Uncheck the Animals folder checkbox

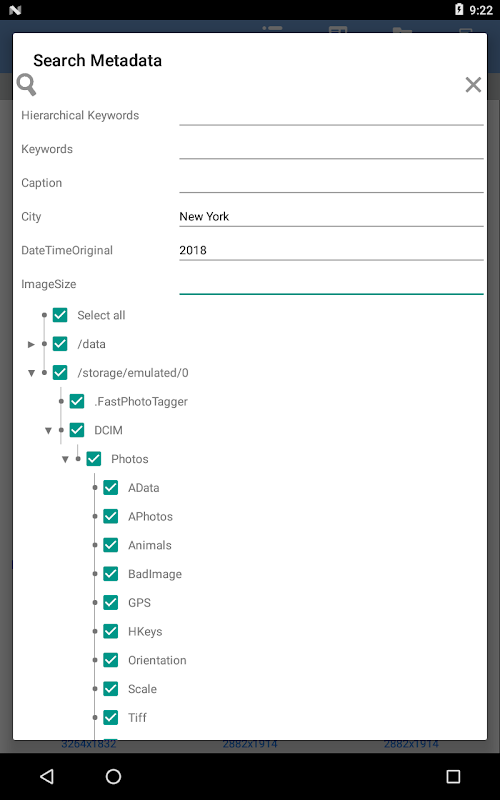(x=111, y=545)
